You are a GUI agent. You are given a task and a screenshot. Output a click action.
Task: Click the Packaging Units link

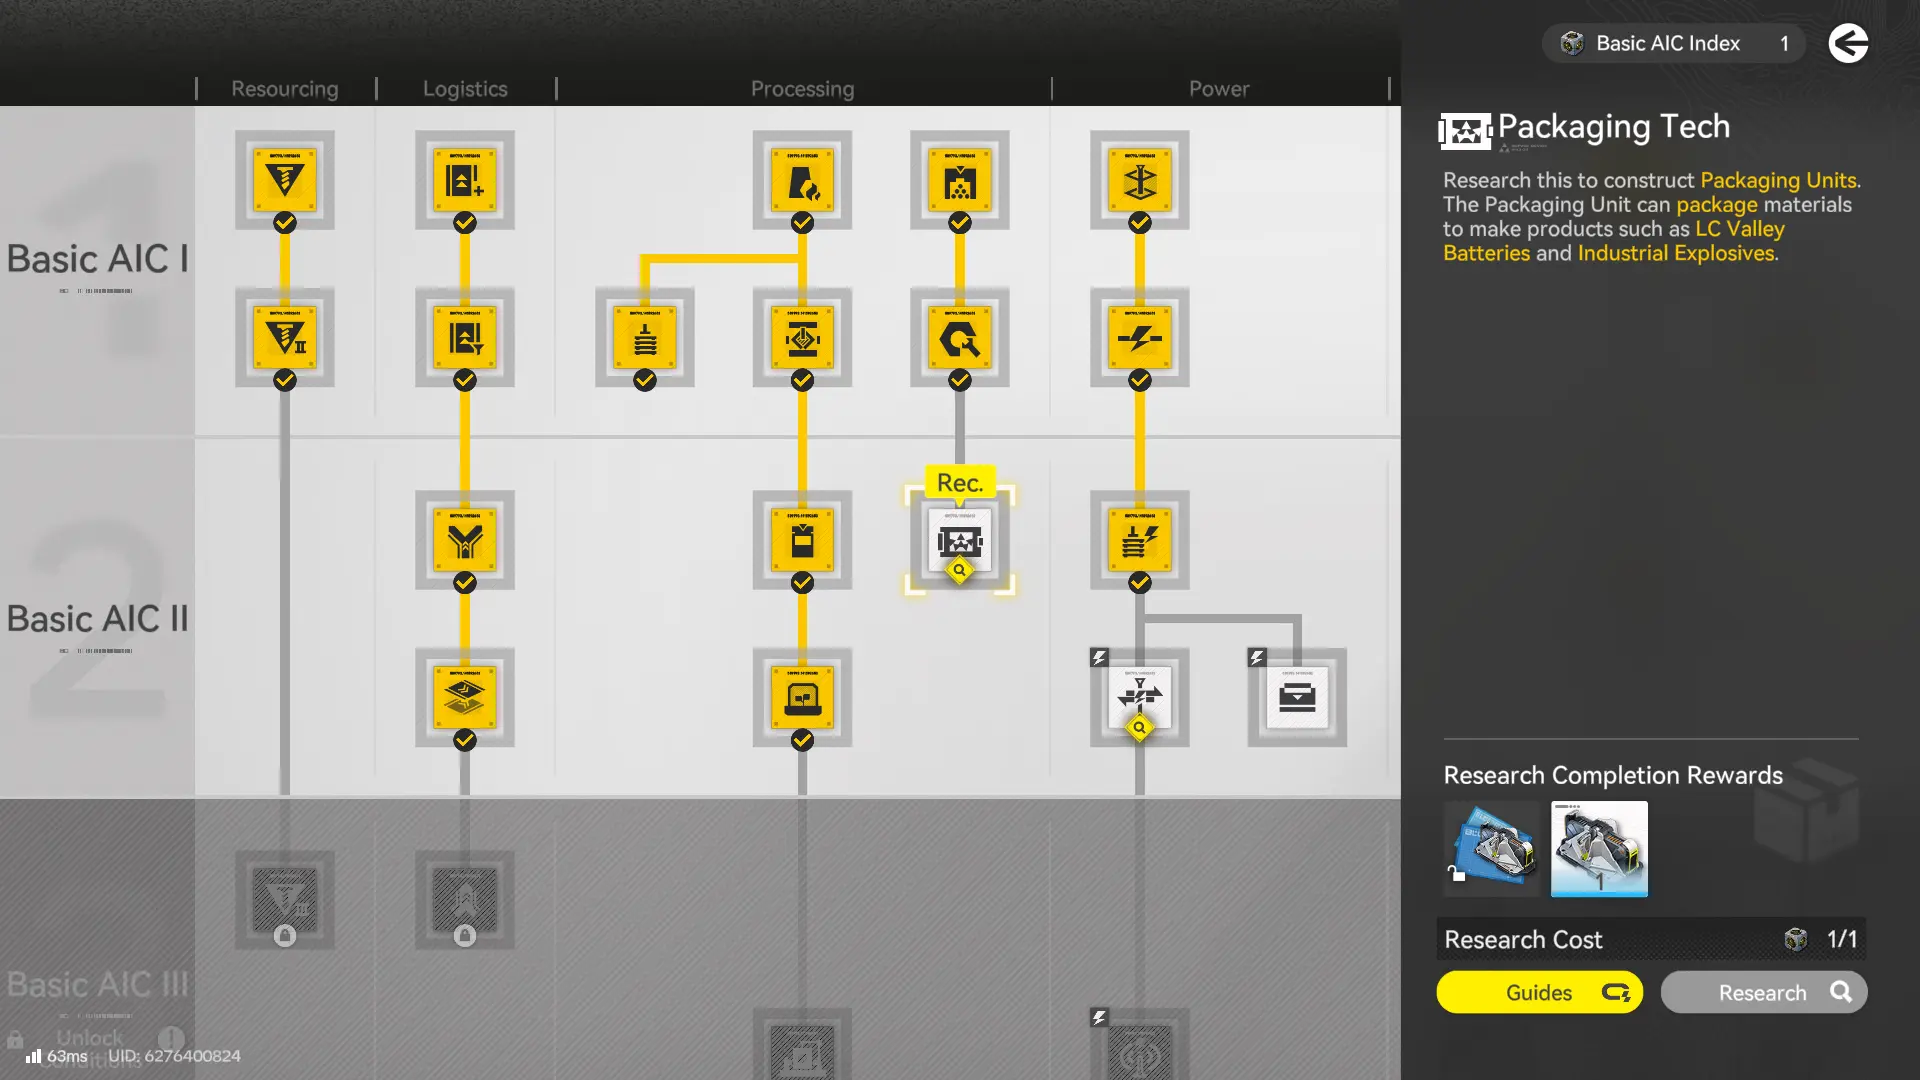click(x=1779, y=180)
